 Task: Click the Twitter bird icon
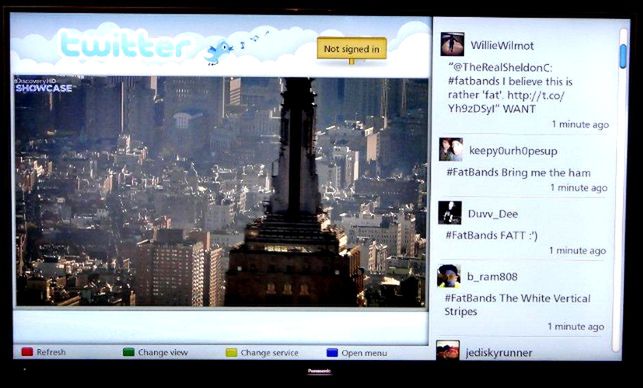(219, 52)
